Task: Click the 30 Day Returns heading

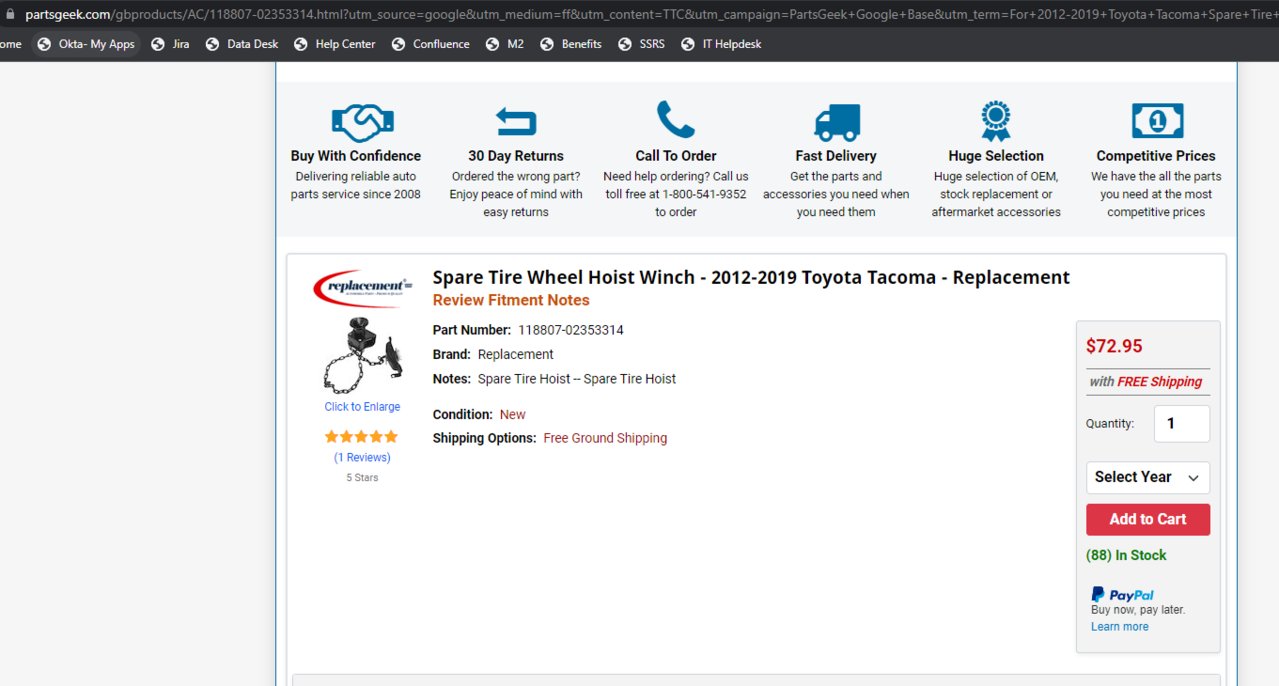Action: coord(516,156)
